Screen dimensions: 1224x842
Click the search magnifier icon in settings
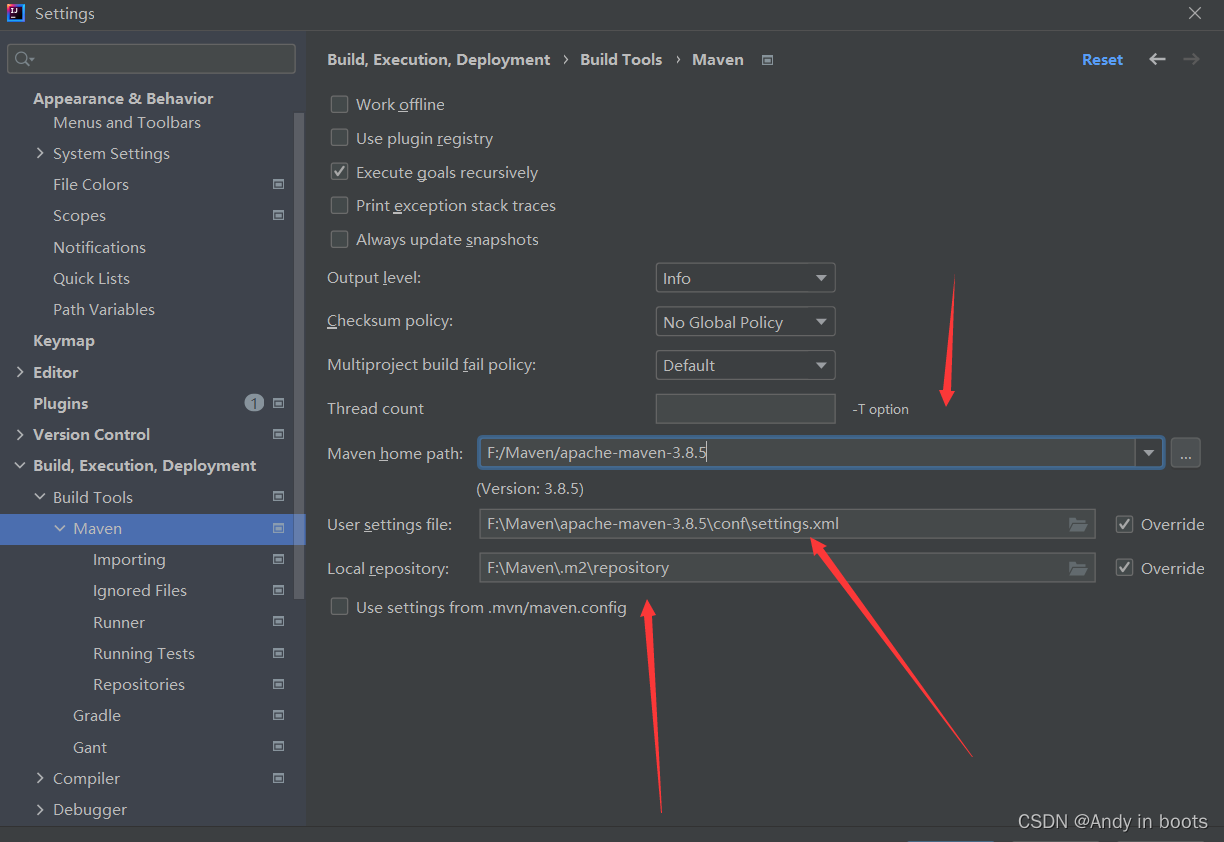[x=23, y=60]
